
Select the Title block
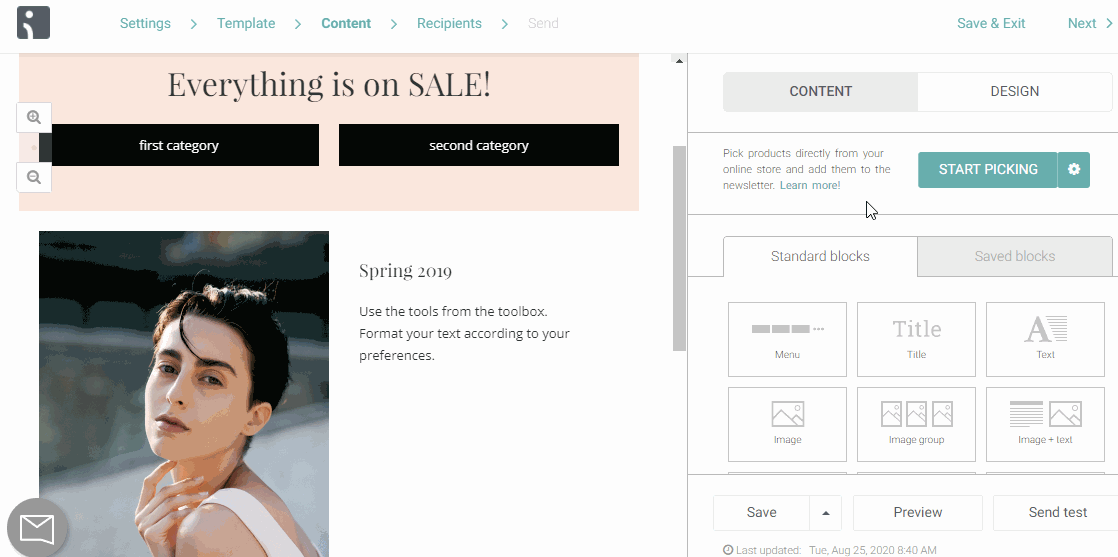916,339
